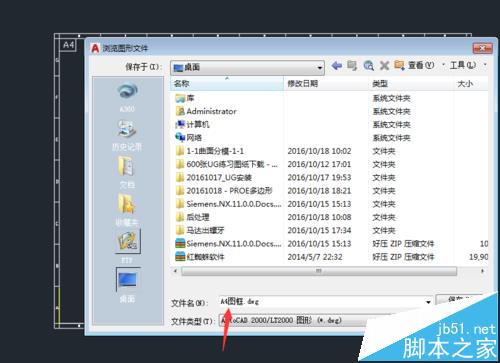Click the search the web icon
This screenshot has height=363, width=500.
pyautogui.click(x=368, y=65)
